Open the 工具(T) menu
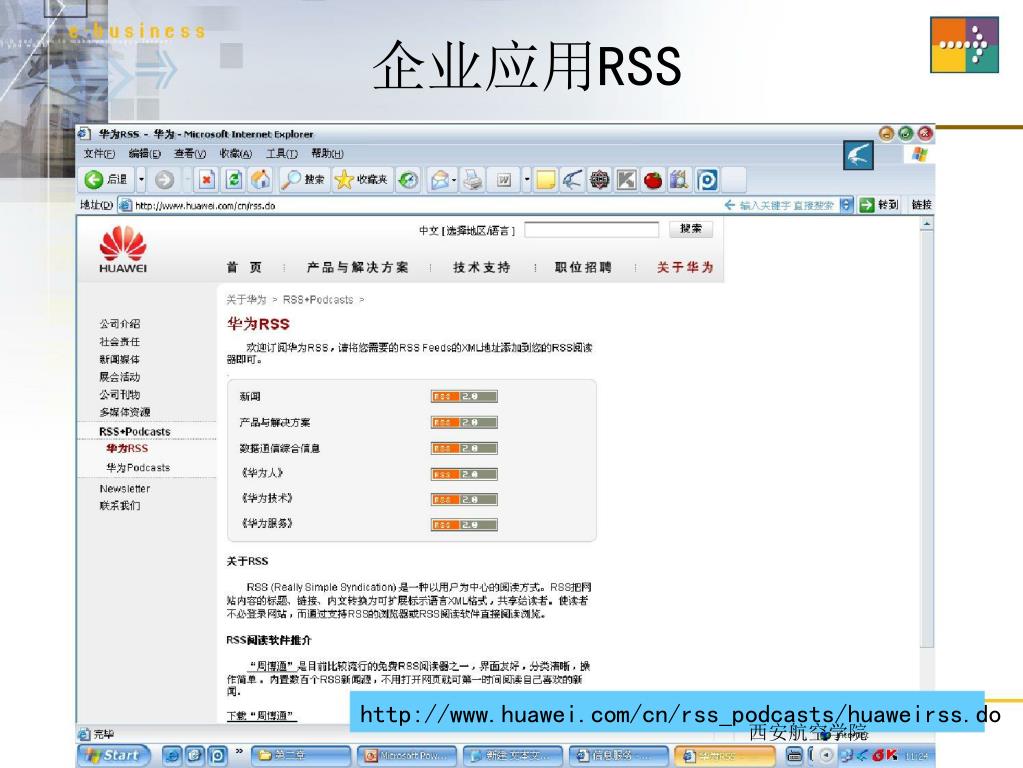Screen dimensions: 1023x768 tap(281, 153)
